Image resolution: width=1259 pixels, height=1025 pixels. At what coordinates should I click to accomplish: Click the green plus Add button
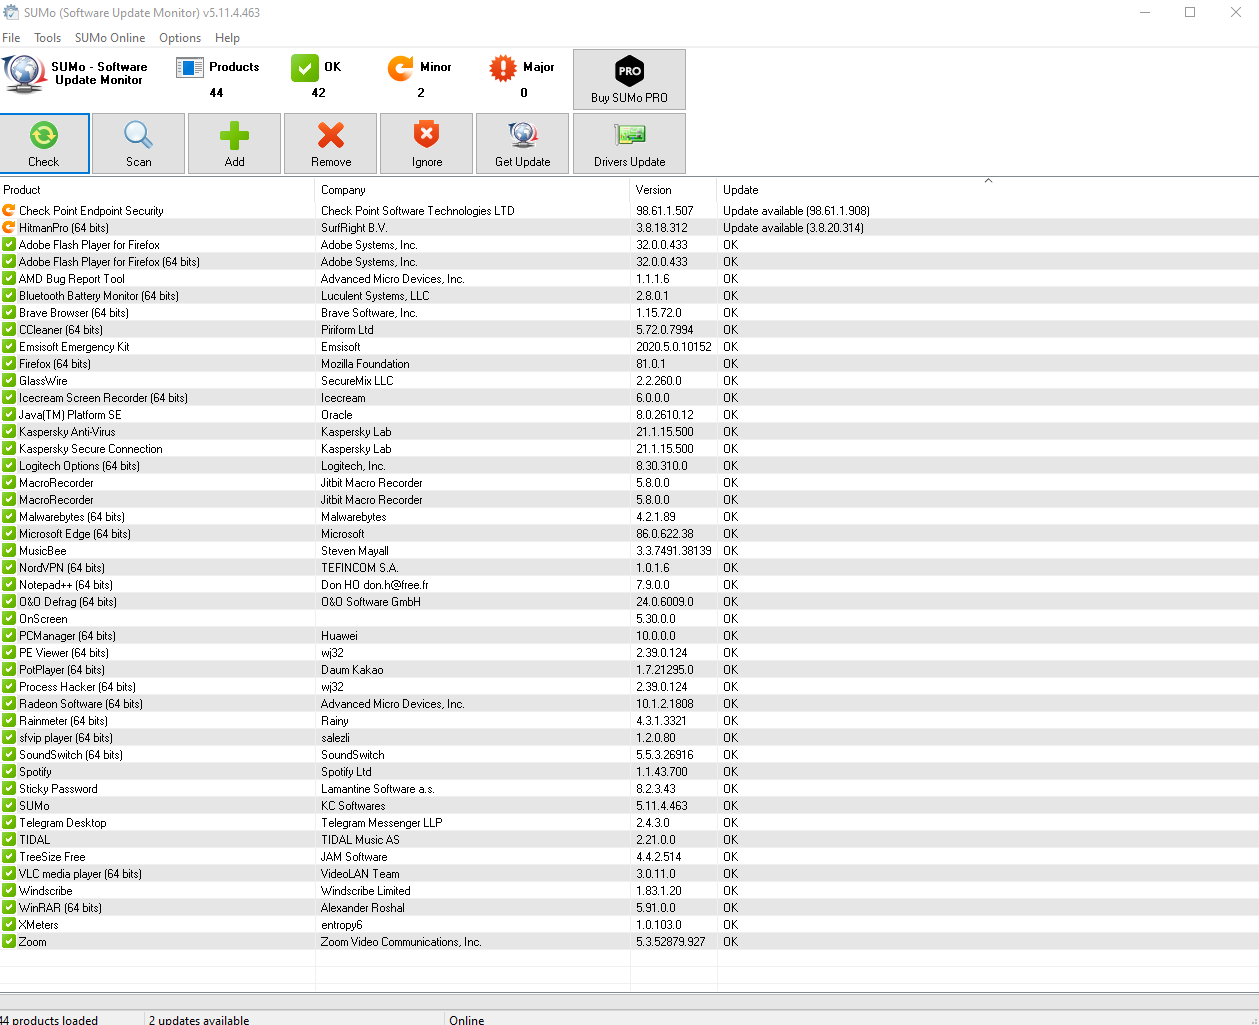(x=234, y=143)
